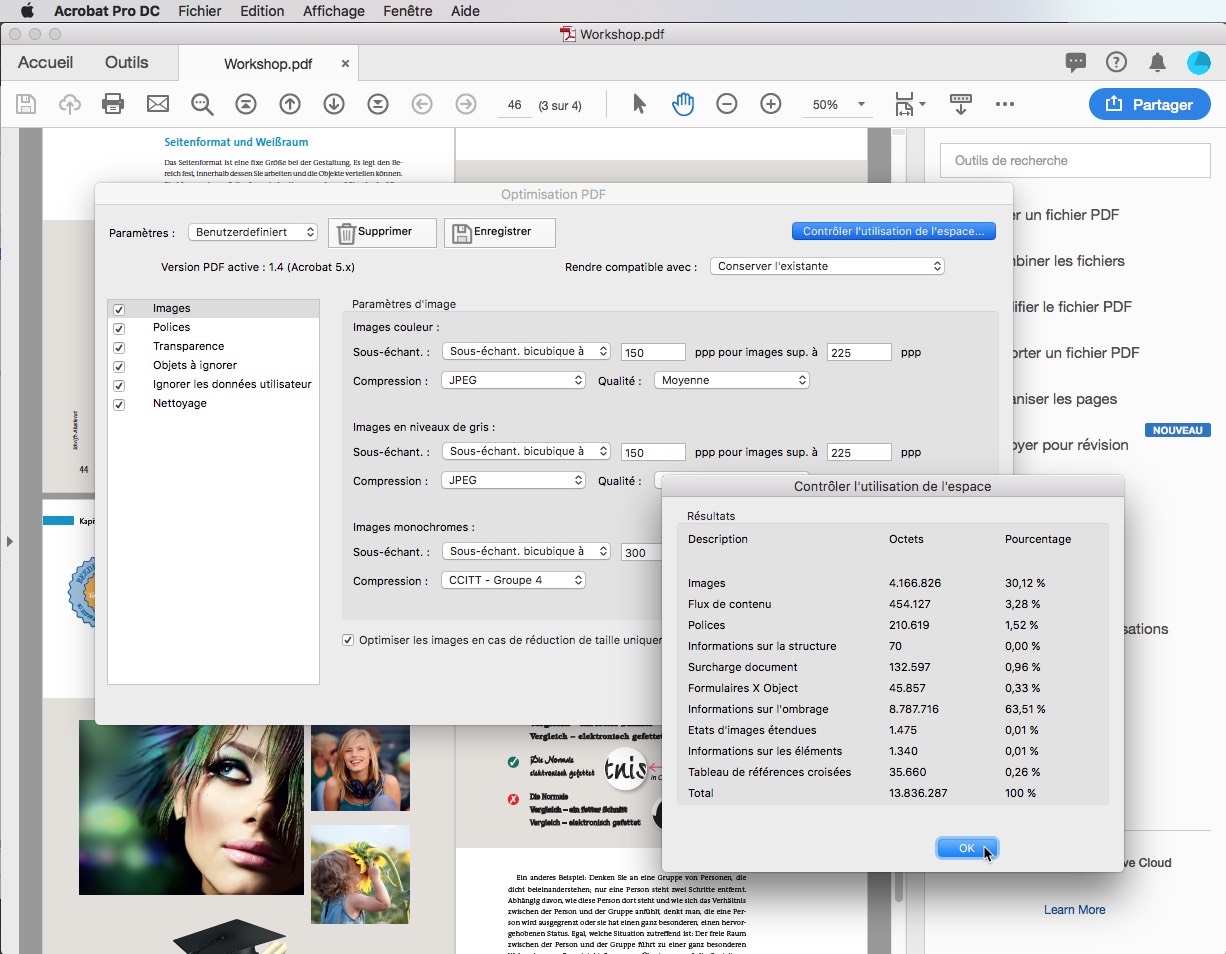Switch to the Outils tab

point(126,63)
